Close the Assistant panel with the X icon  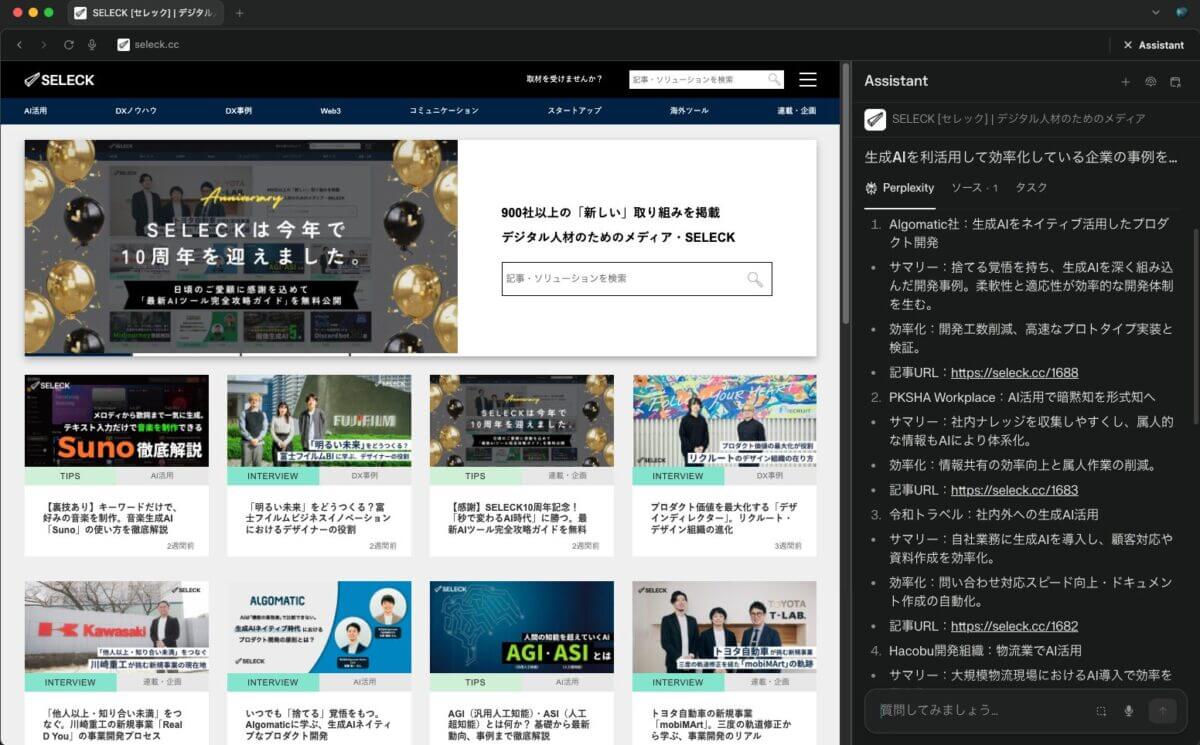pos(1128,45)
